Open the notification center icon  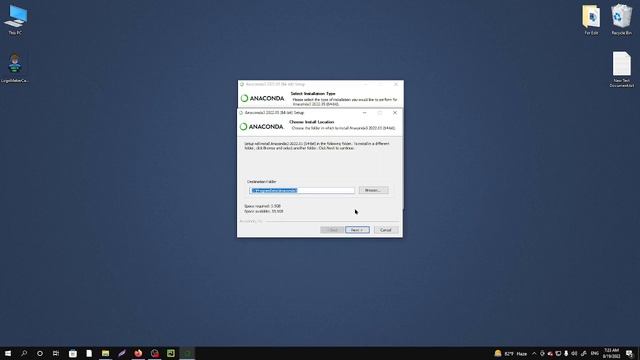[630, 353]
